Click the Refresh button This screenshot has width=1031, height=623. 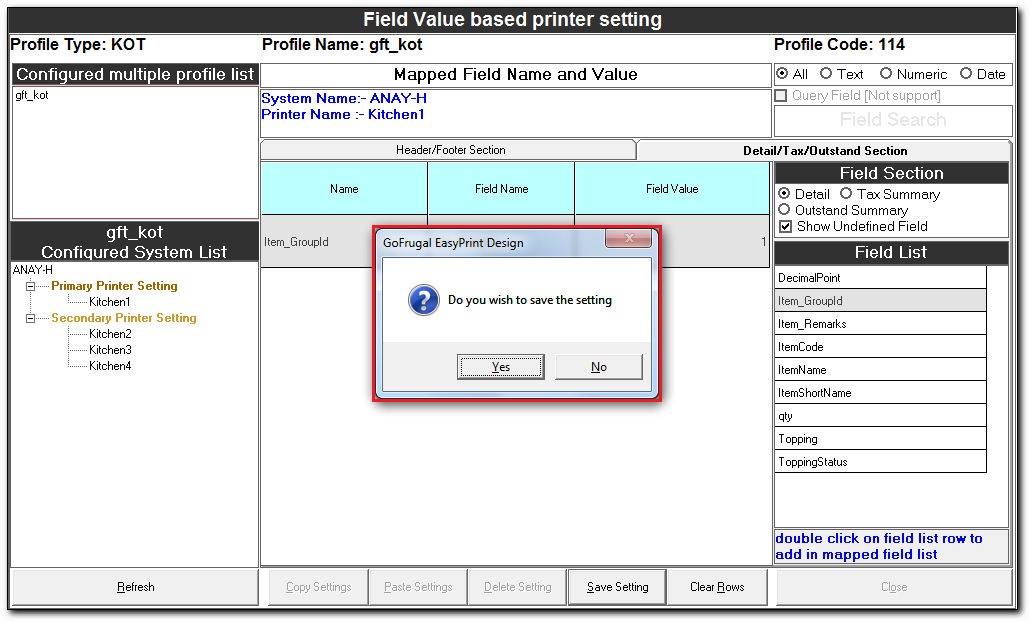point(135,587)
